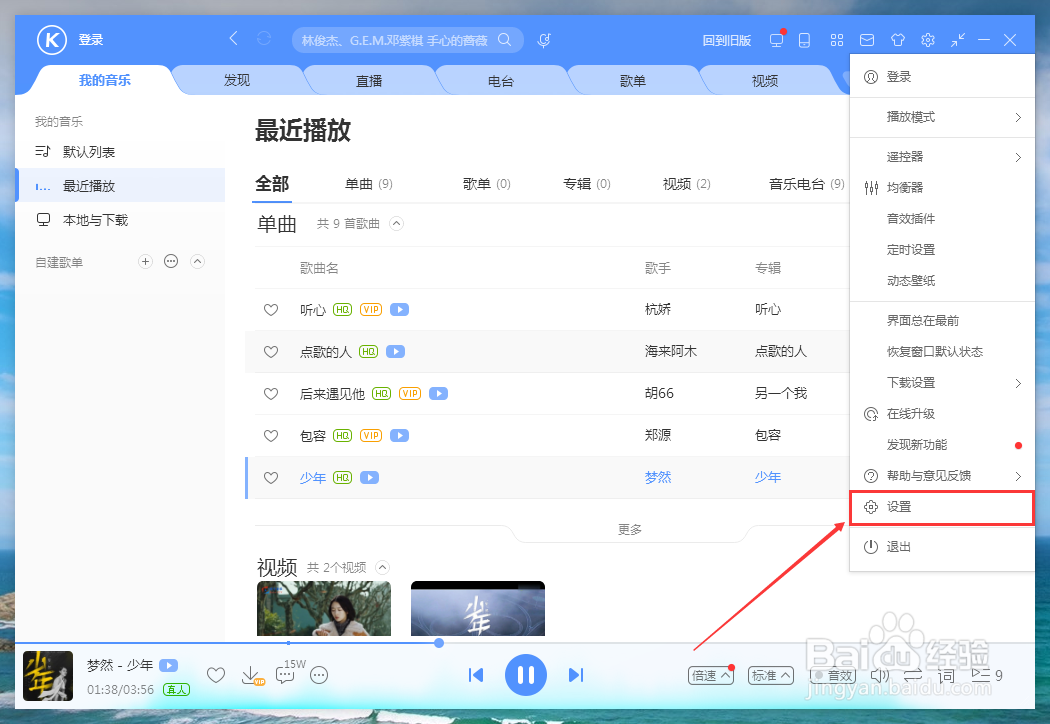This screenshot has height=724, width=1050.
Task: Open the comments icon showing 15W
Action: click(285, 675)
